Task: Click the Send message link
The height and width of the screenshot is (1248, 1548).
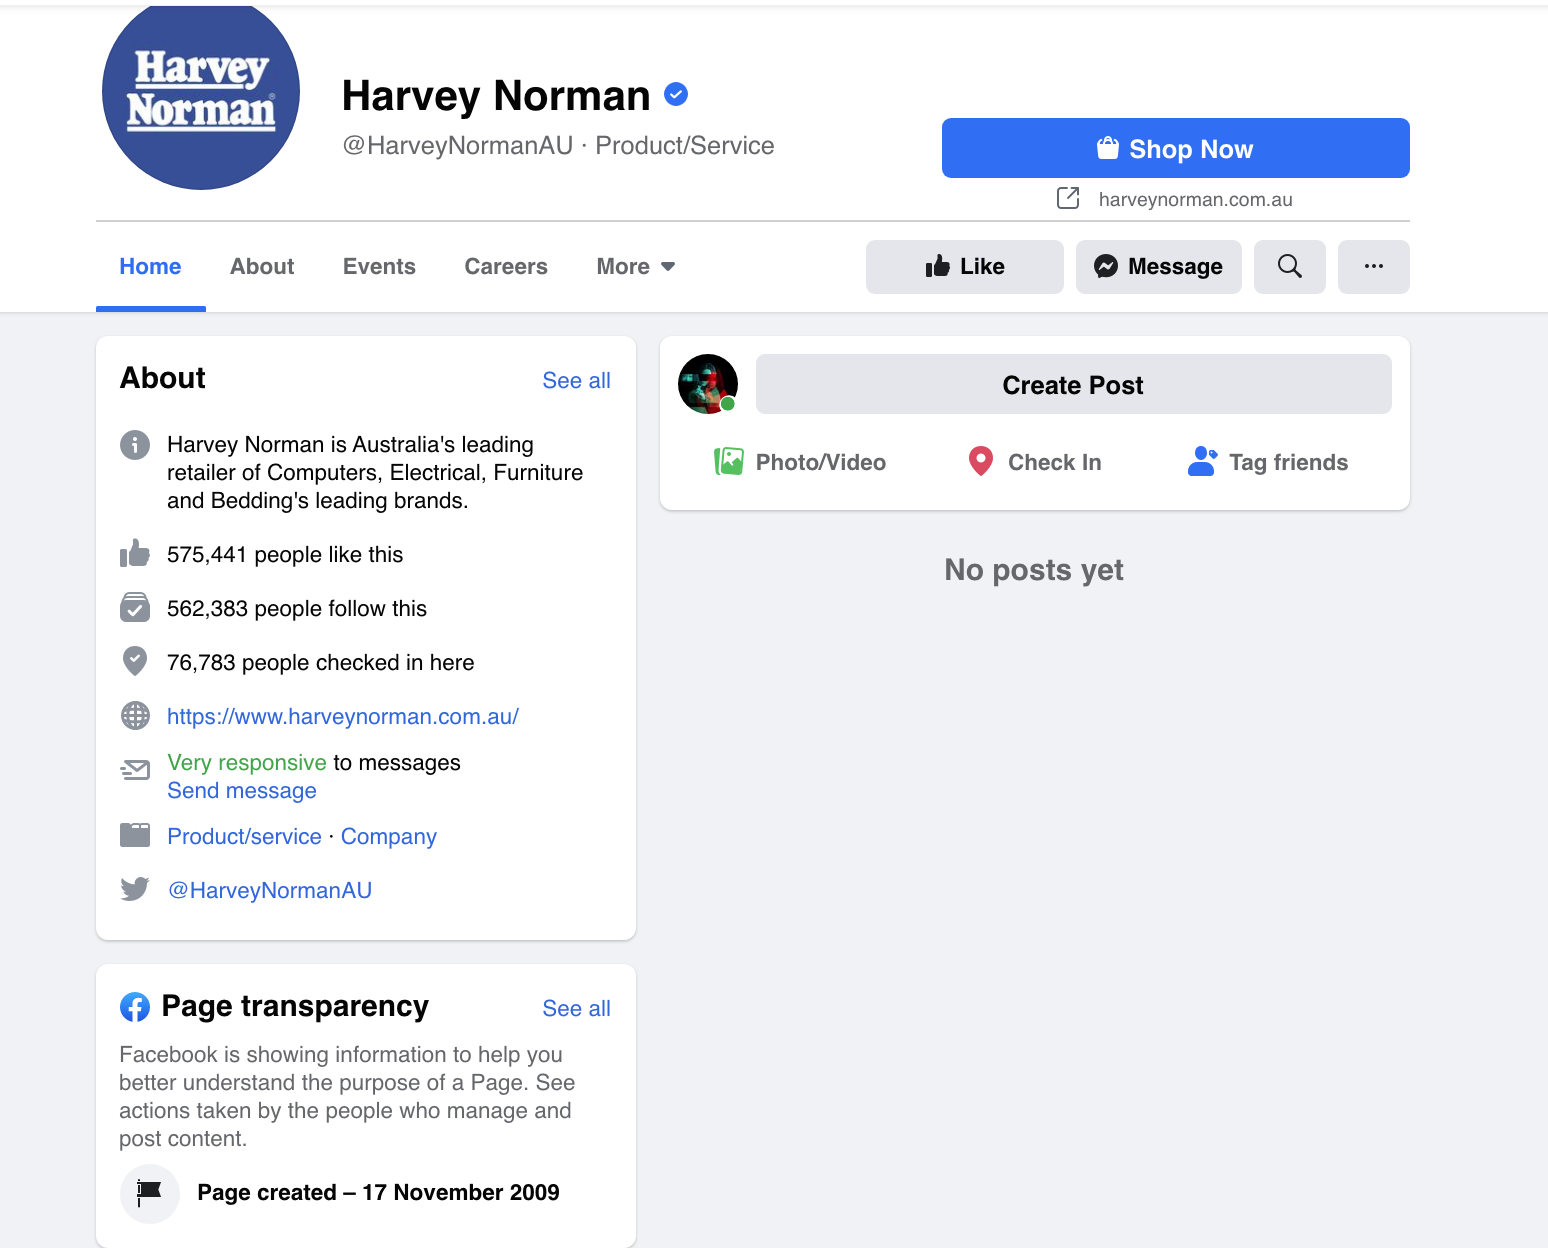Action: [242, 790]
